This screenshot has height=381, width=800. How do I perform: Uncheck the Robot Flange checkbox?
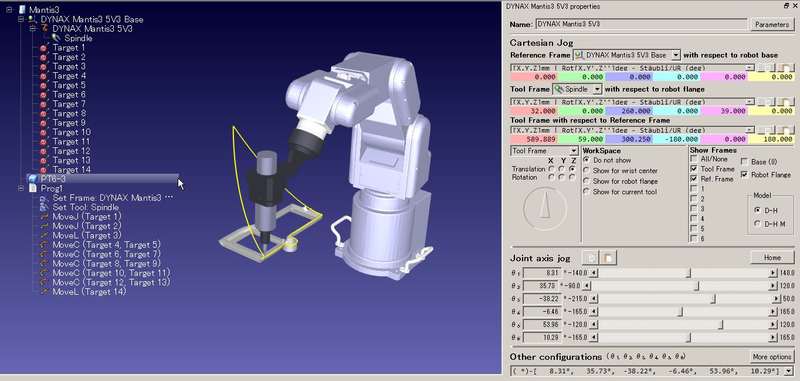[744, 175]
